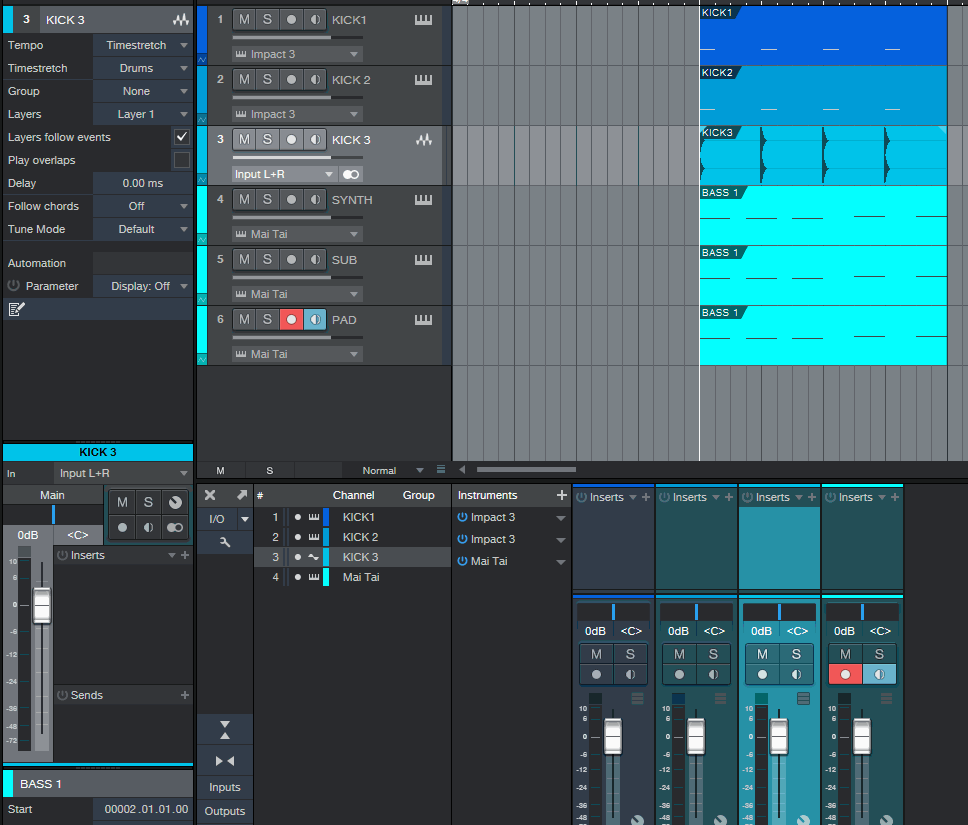Click the inspector KICK 3 volume fader
The image size is (968, 825).
tap(42, 606)
